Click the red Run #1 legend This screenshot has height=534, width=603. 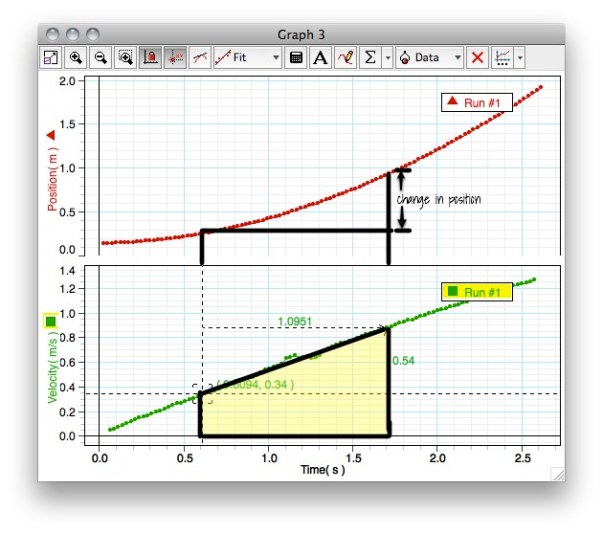(x=477, y=103)
